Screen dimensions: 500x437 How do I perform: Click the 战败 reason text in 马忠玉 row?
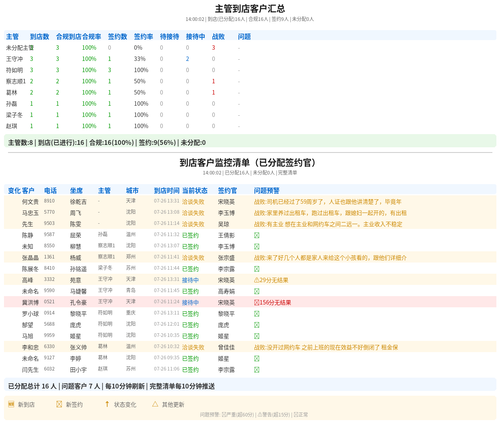coord(330,213)
